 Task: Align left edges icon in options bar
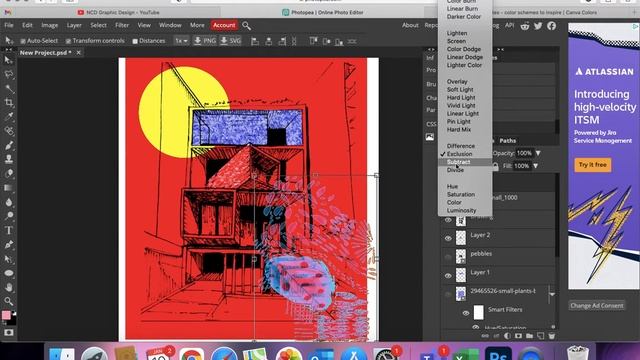click(255, 41)
